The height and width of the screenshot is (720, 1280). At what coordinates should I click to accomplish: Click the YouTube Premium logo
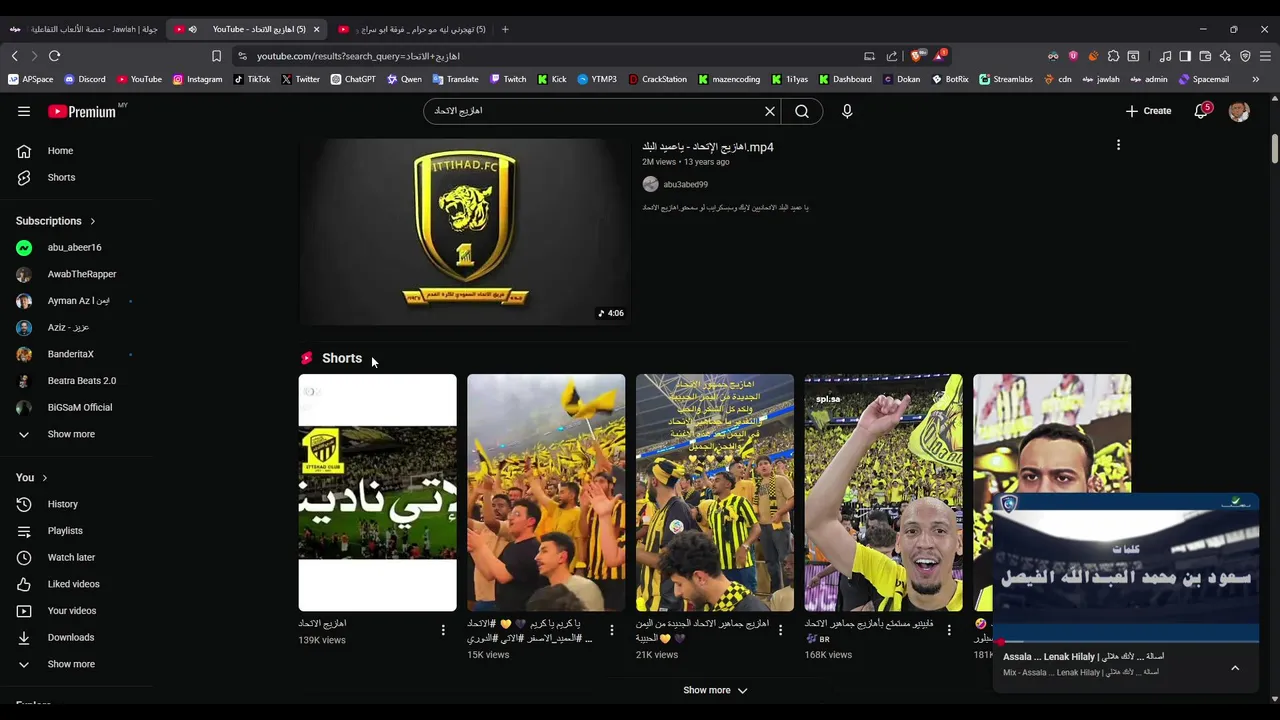click(82, 111)
